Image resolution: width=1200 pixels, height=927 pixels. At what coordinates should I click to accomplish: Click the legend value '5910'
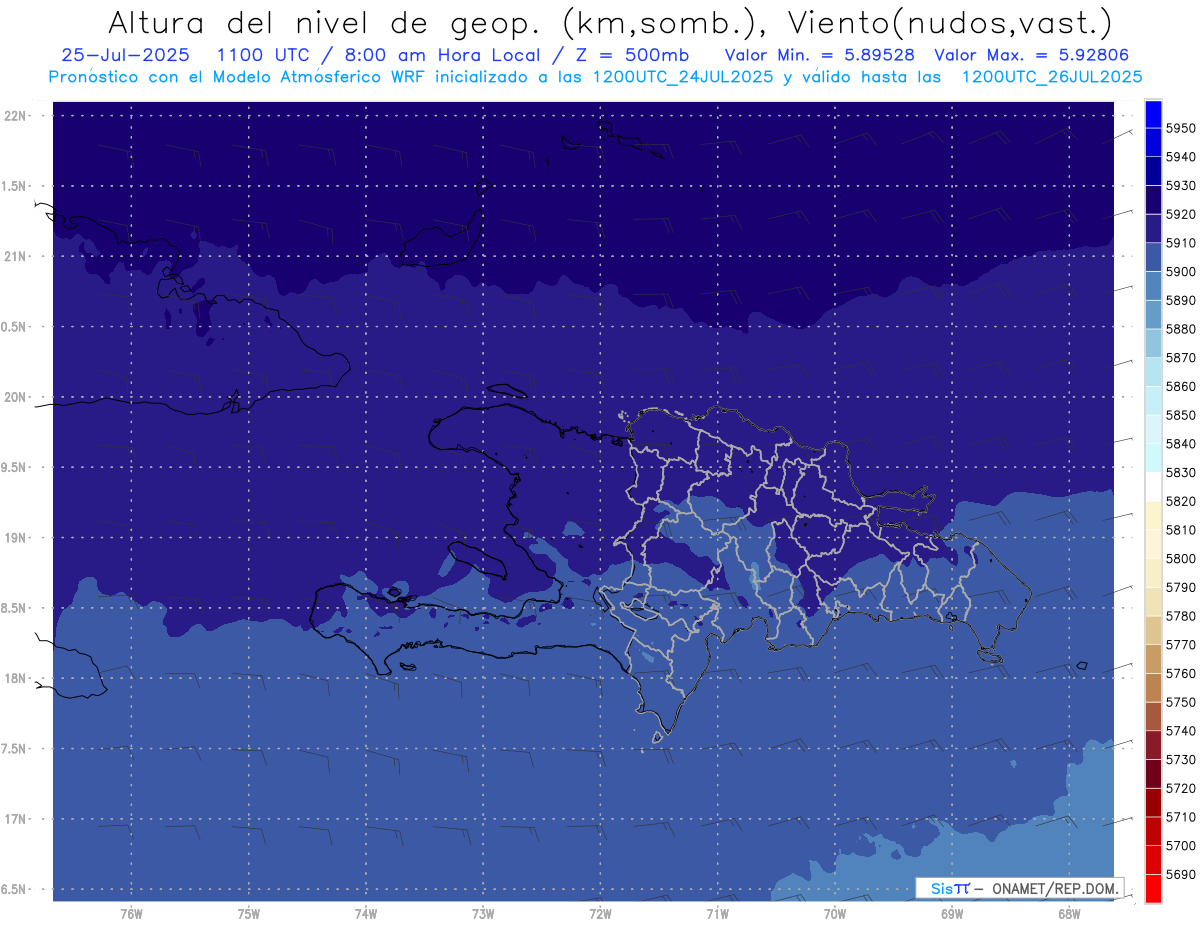pos(1181,243)
